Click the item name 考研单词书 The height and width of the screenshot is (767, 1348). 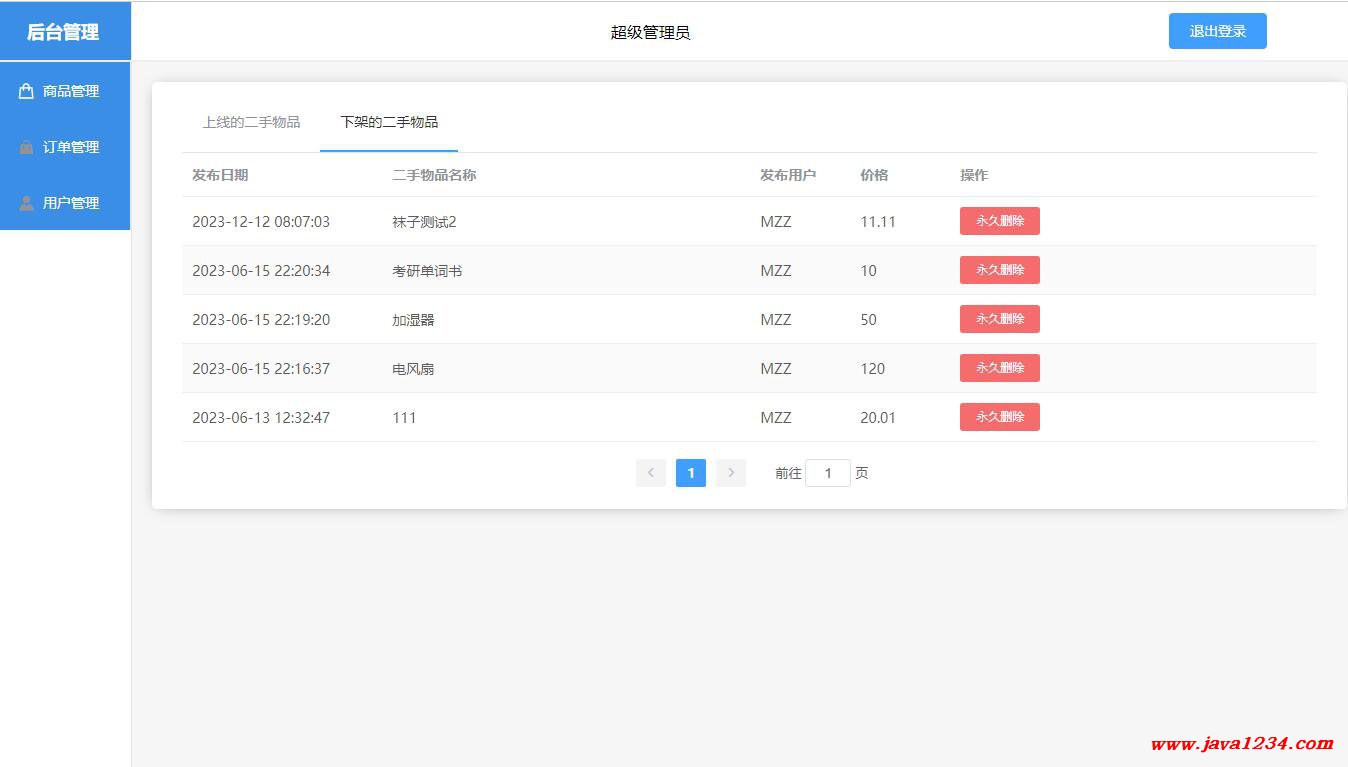(427, 271)
